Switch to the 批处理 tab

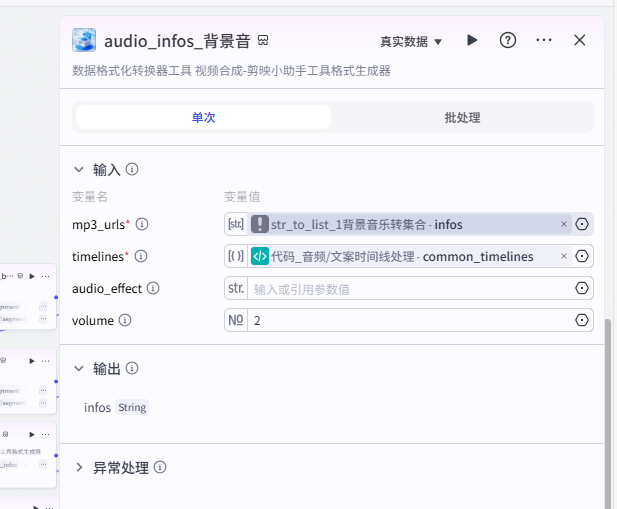(462, 117)
